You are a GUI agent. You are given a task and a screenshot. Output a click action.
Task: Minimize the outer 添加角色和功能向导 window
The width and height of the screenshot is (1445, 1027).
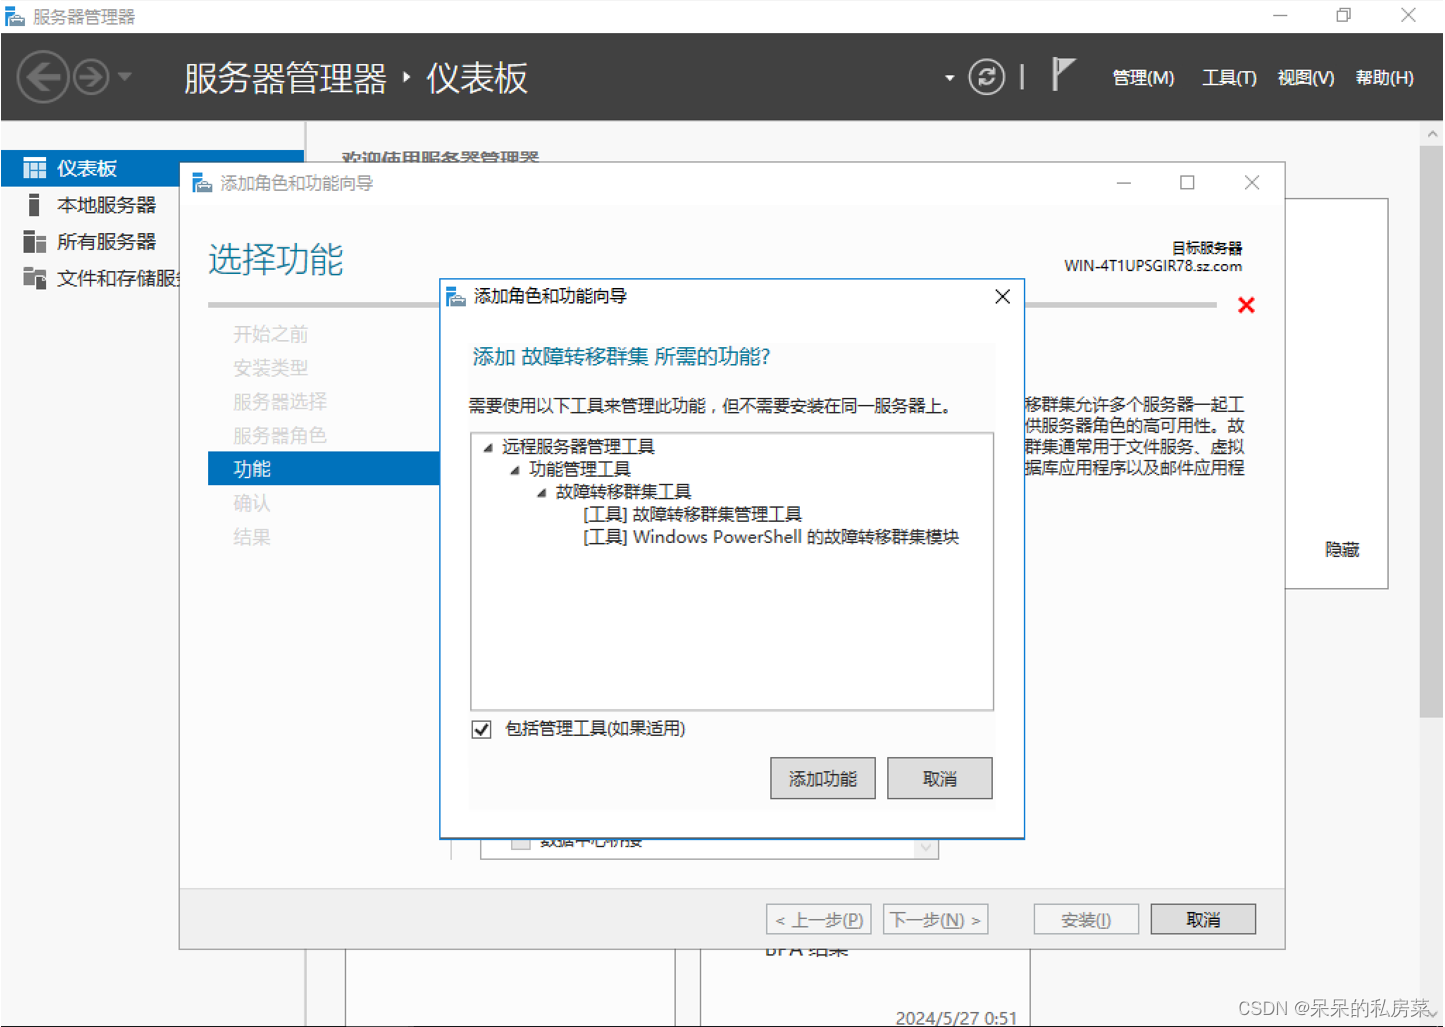(x=1124, y=182)
